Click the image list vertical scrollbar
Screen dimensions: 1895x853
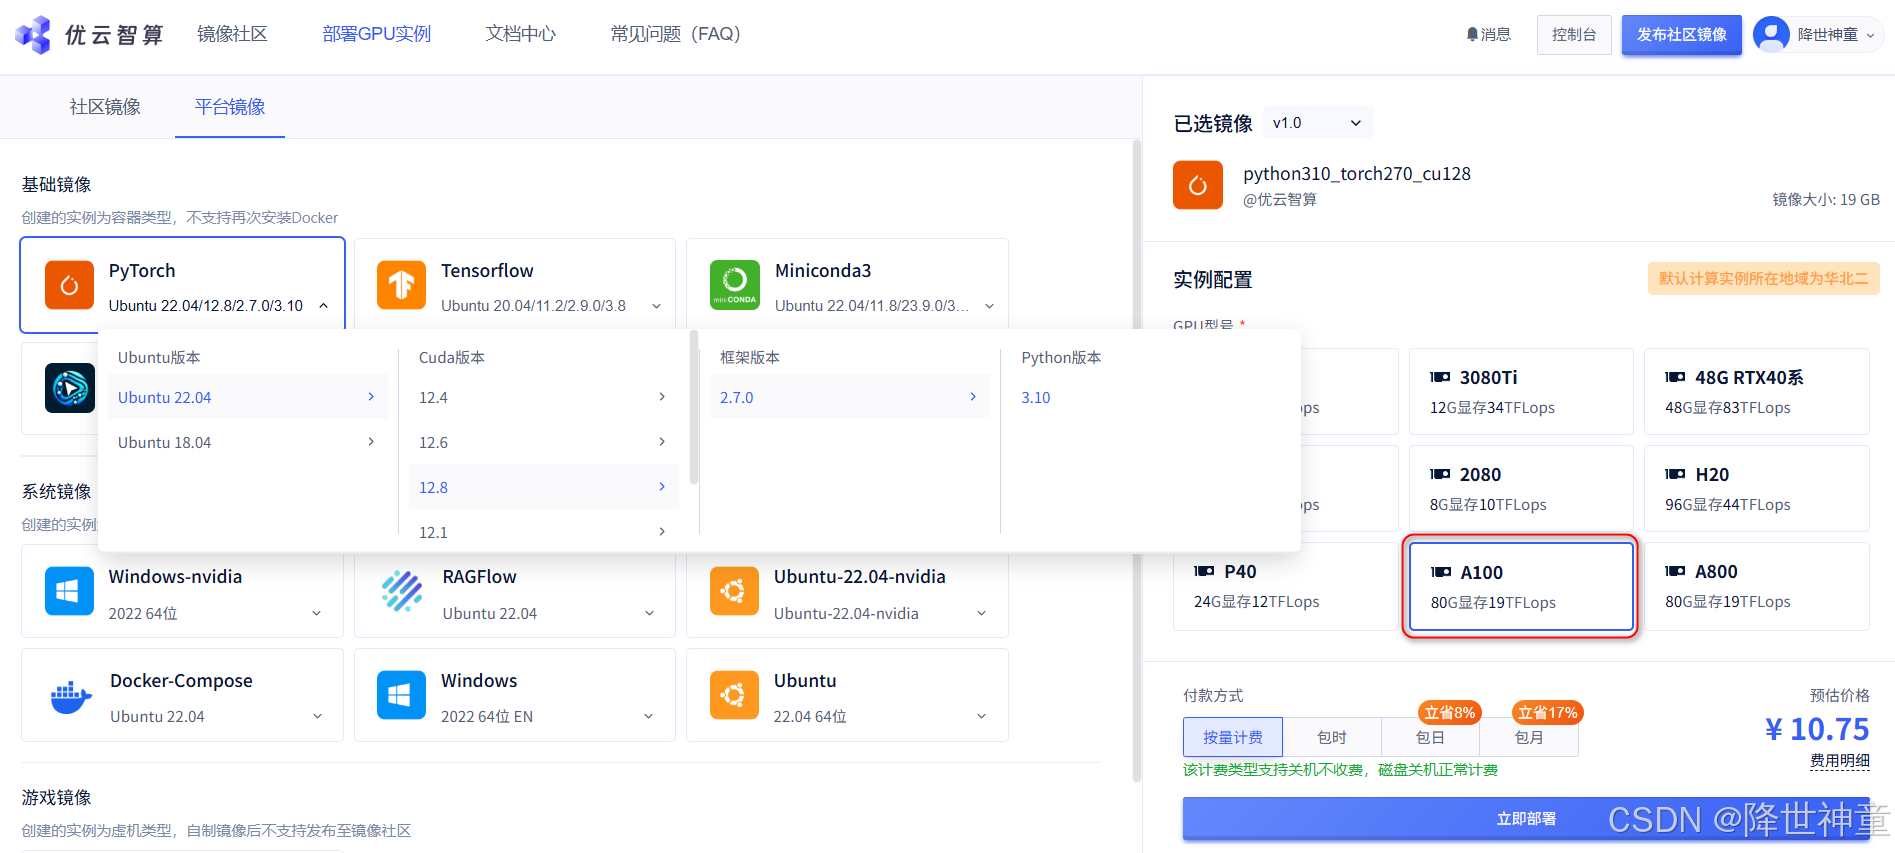coord(1136,460)
